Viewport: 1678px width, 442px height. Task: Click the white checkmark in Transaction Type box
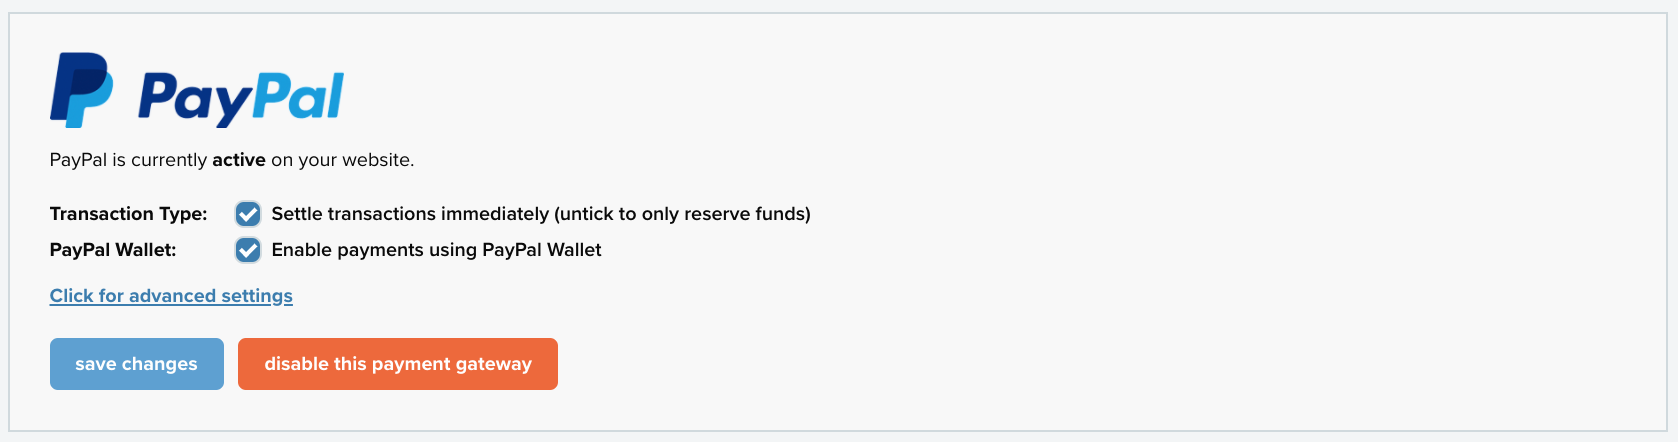pos(248,214)
